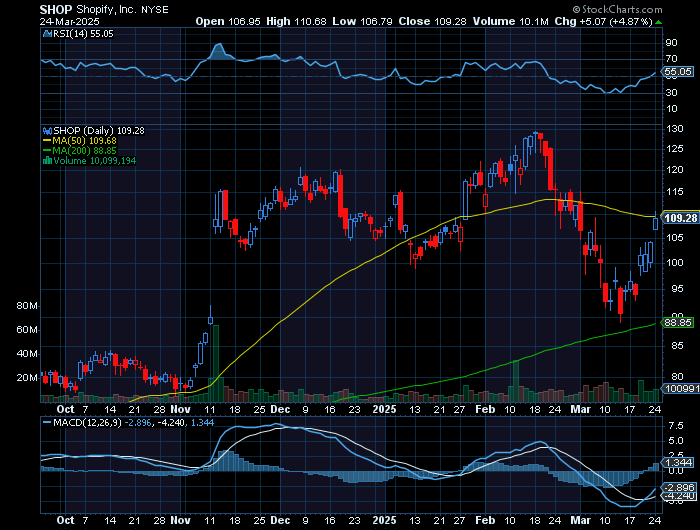Select the MA(50) 109.68 legend text

pyautogui.click(x=84, y=141)
